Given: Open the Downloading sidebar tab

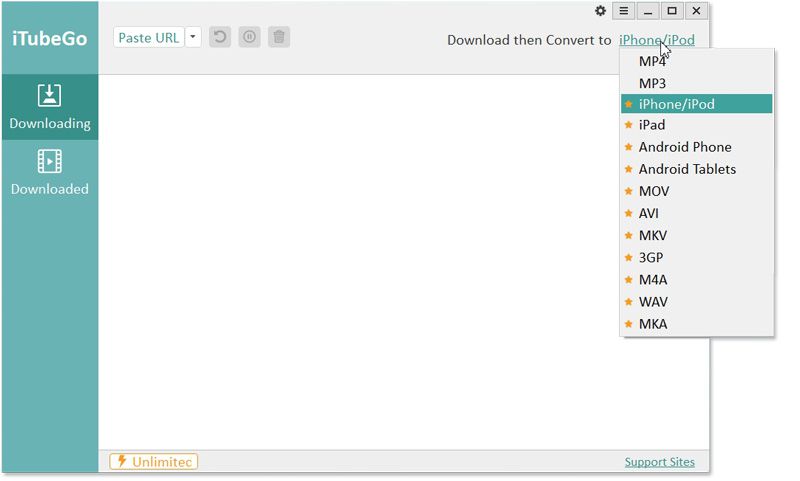Looking at the screenshot, I should pyautogui.click(x=50, y=107).
